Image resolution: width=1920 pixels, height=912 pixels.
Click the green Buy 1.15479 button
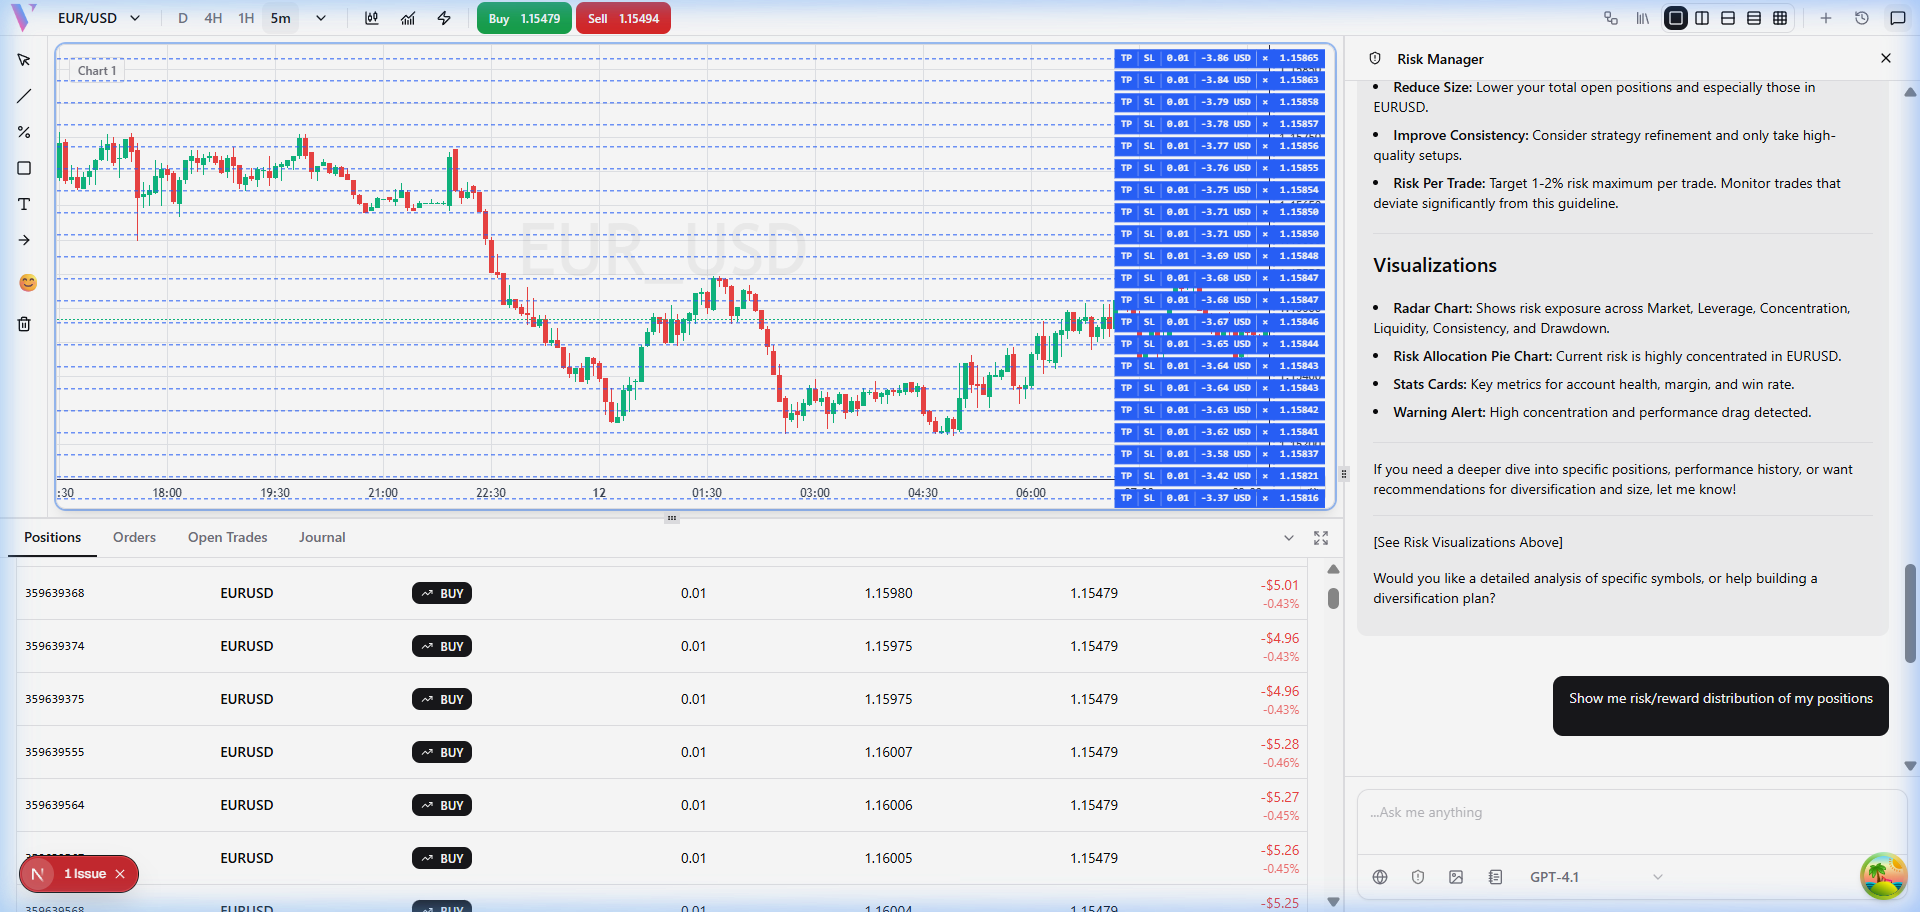click(x=524, y=18)
